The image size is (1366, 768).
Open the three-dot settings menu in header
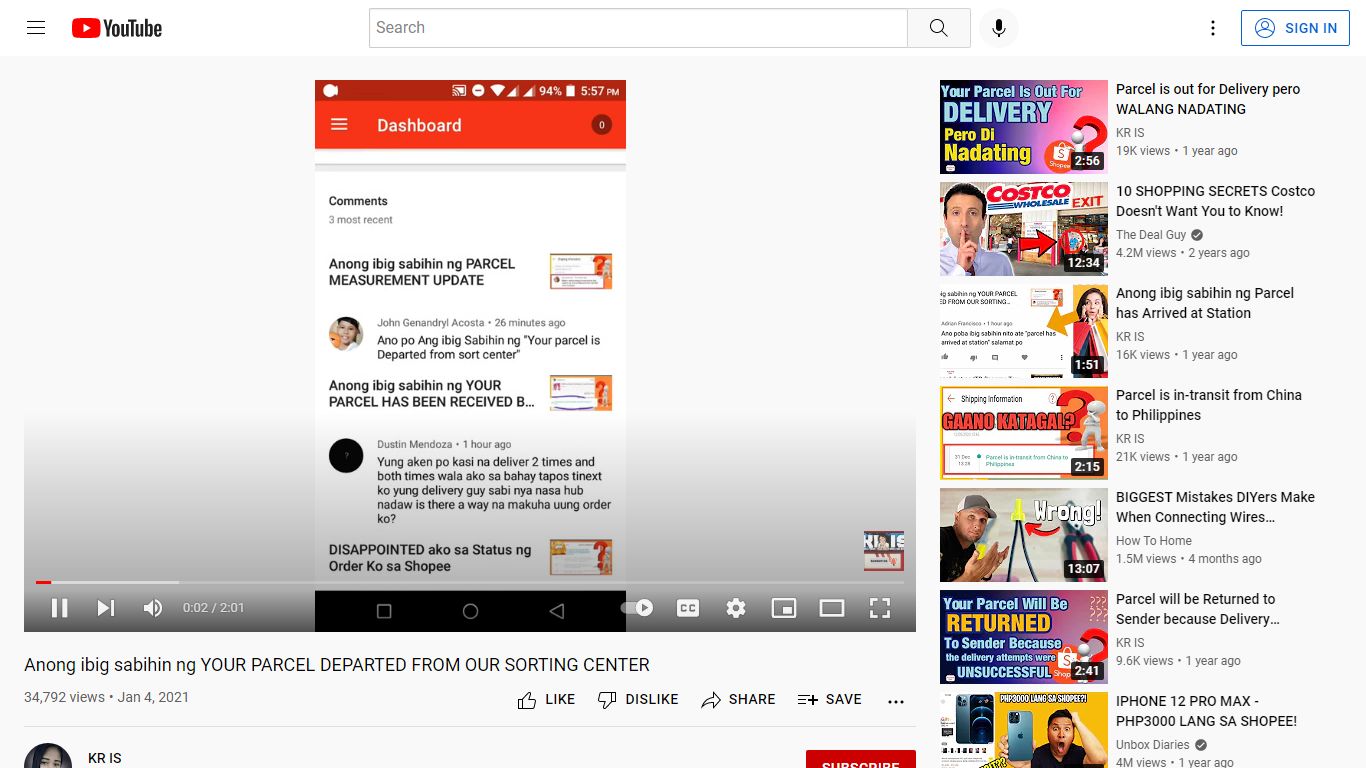[1212, 28]
